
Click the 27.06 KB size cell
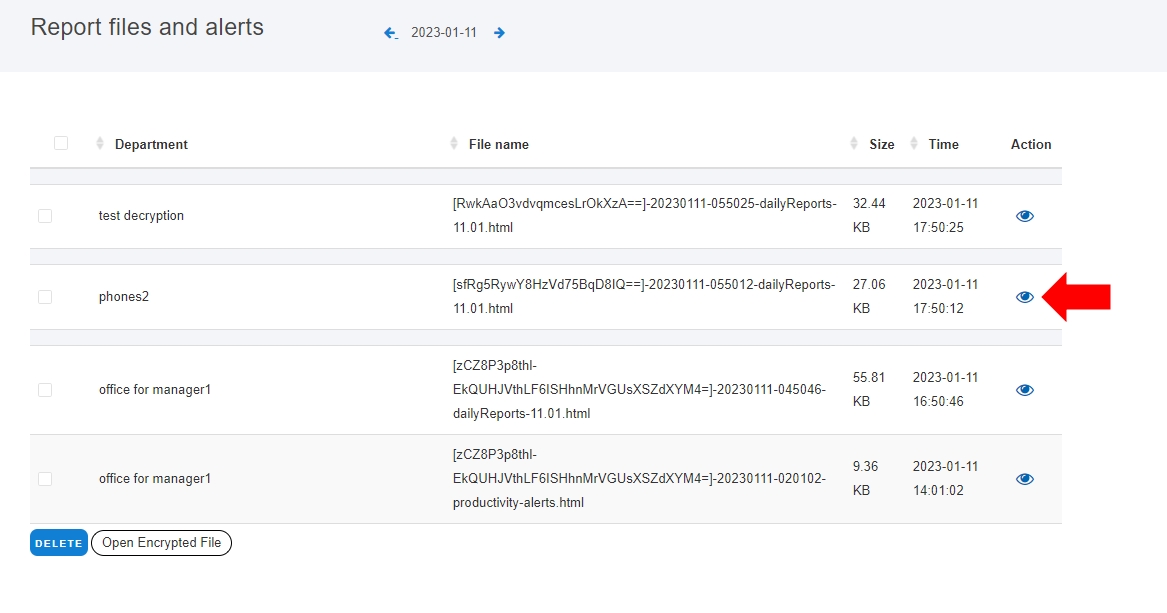[x=869, y=297]
